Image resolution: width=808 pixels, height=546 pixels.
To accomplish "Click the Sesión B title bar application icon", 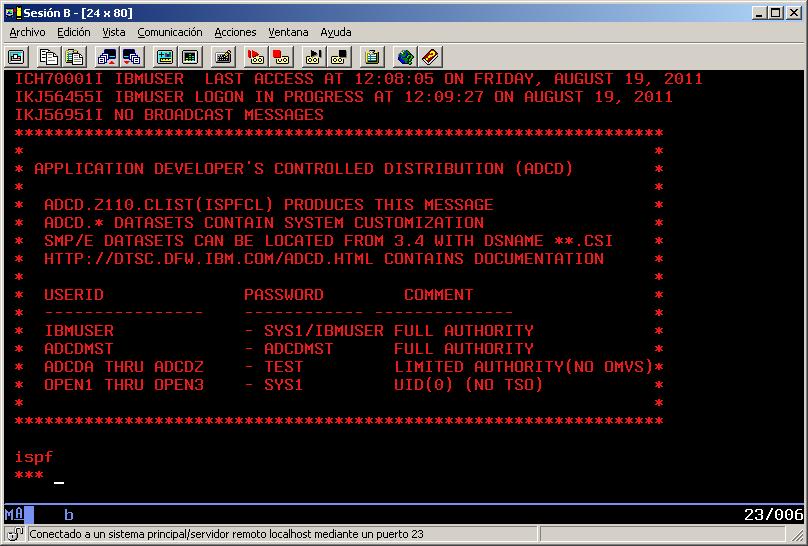I will [x=13, y=13].
